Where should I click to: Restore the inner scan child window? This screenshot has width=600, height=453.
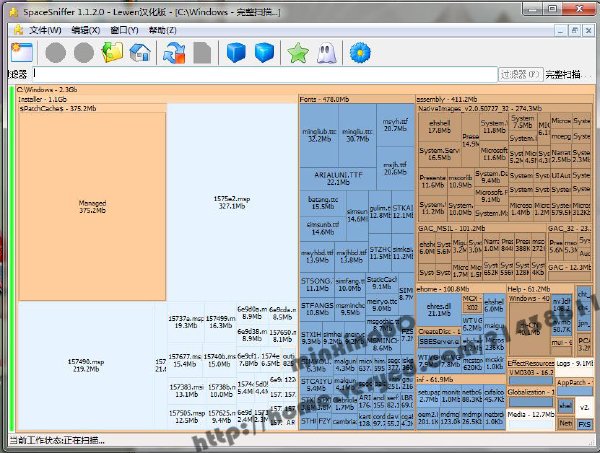click(575, 30)
